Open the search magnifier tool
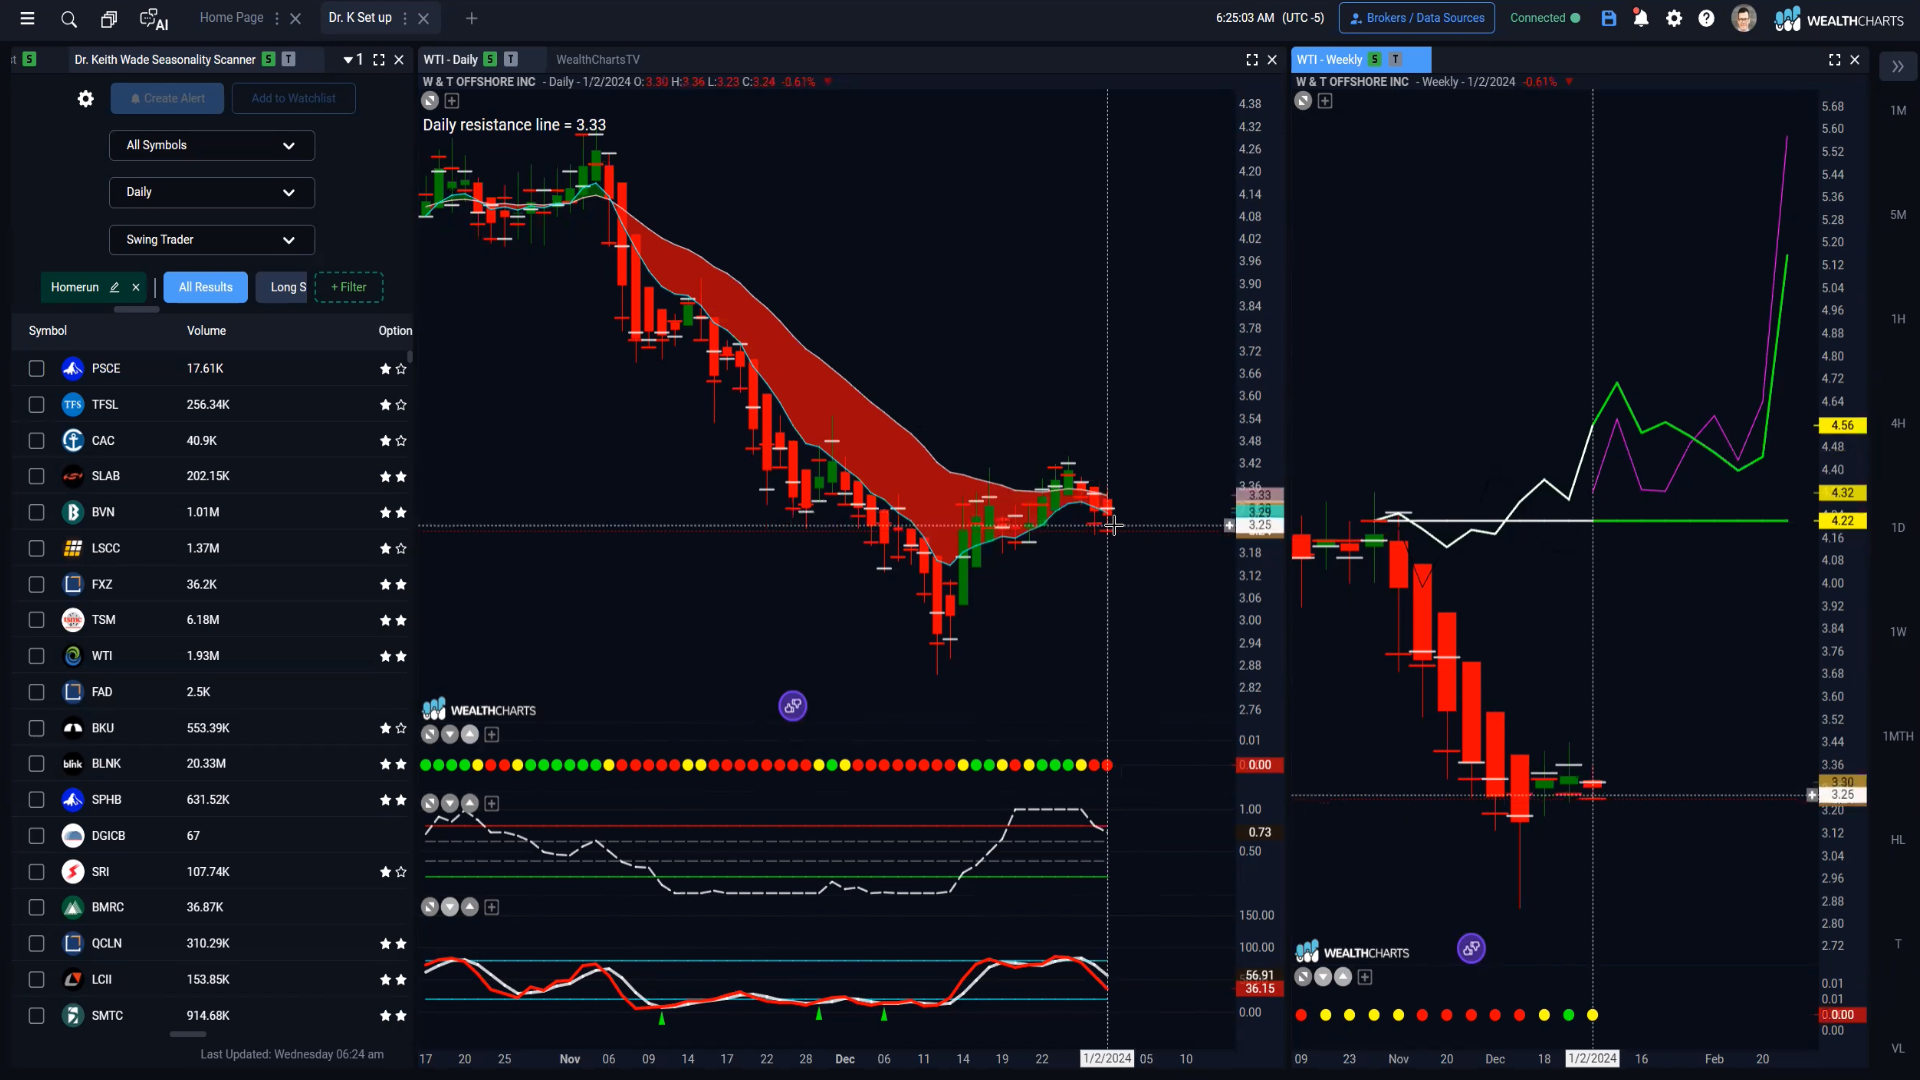The height and width of the screenshot is (1080, 1920). point(68,18)
